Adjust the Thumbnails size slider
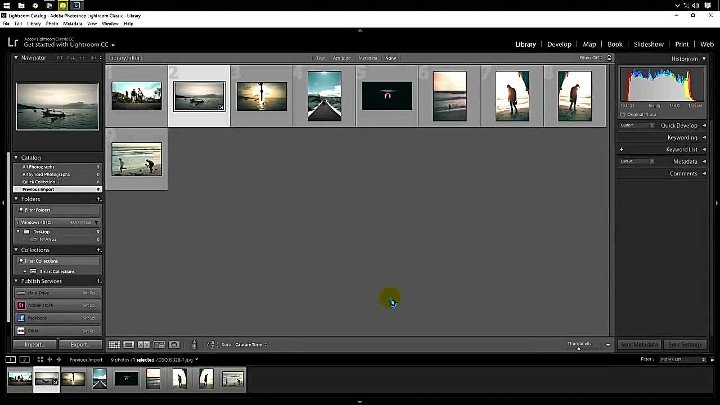The height and width of the screenshot is (405, 720). (x=579, y=348)
